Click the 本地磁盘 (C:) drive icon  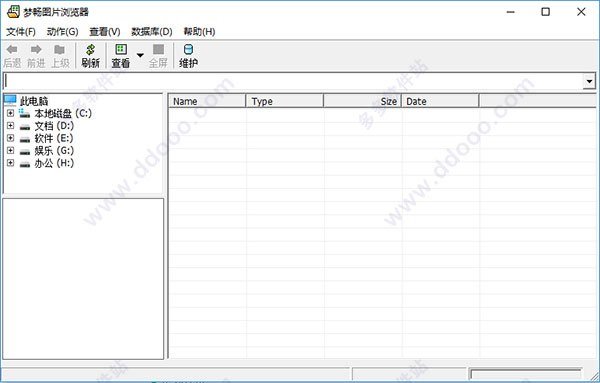point(24,113)
